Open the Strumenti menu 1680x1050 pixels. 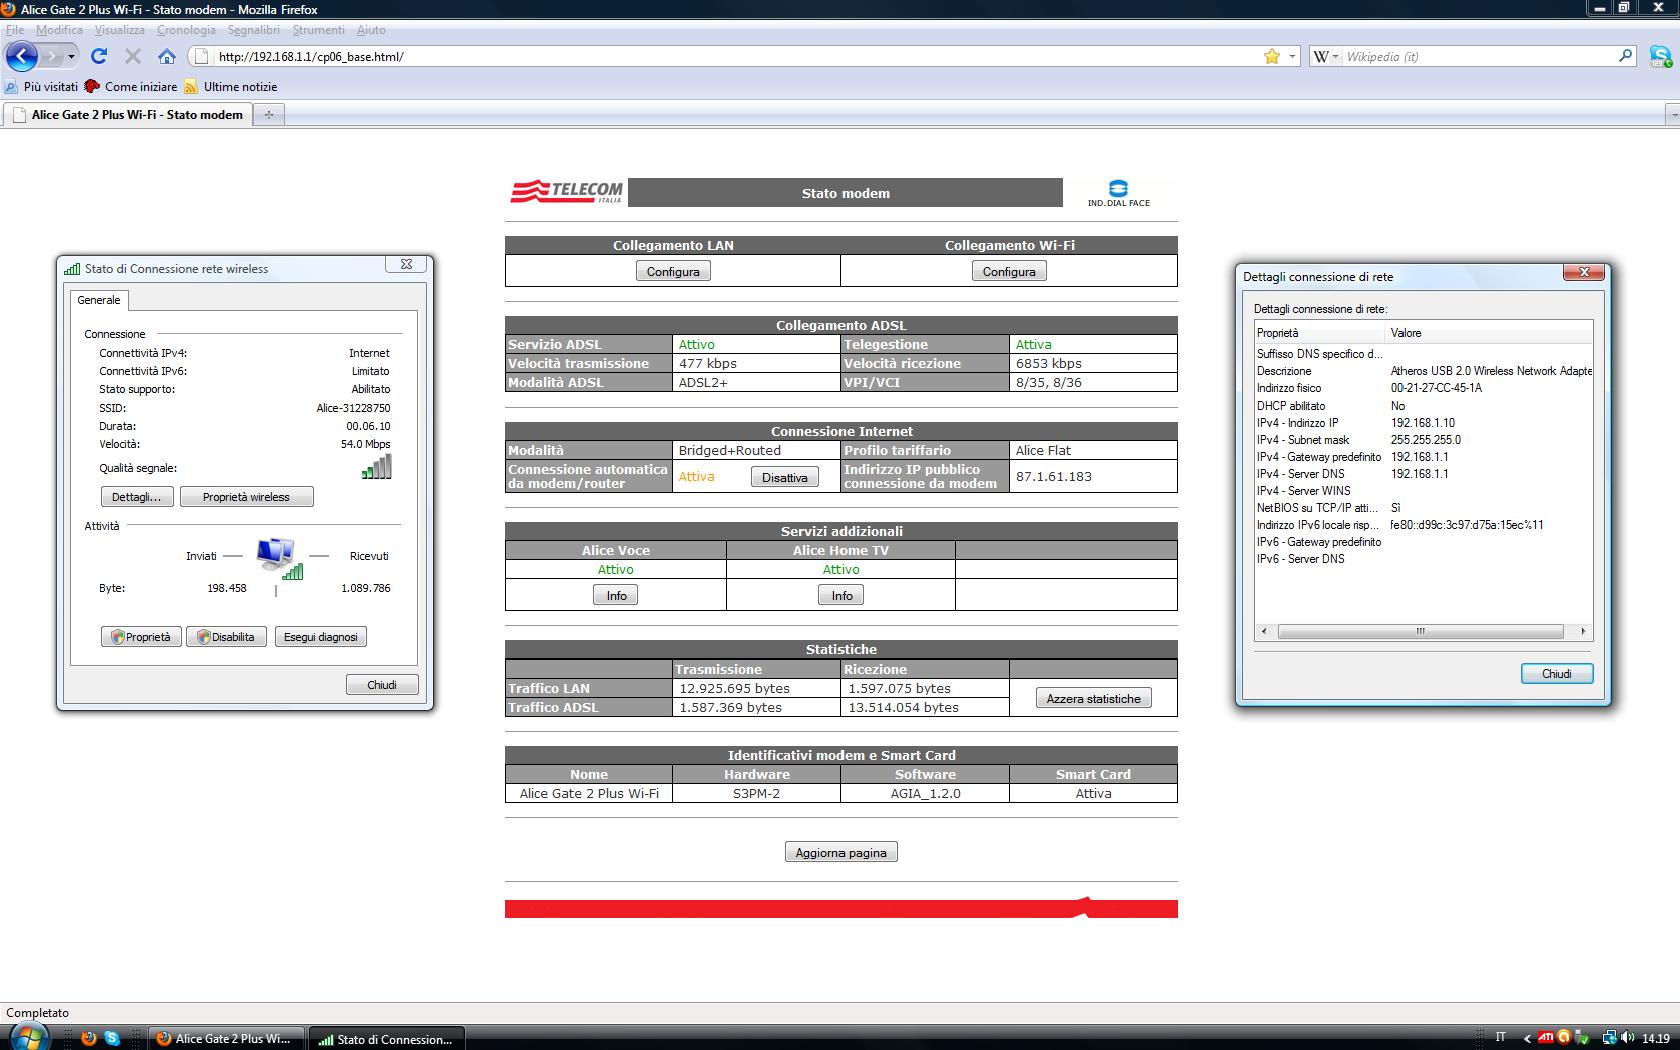[x=318, y=30]
